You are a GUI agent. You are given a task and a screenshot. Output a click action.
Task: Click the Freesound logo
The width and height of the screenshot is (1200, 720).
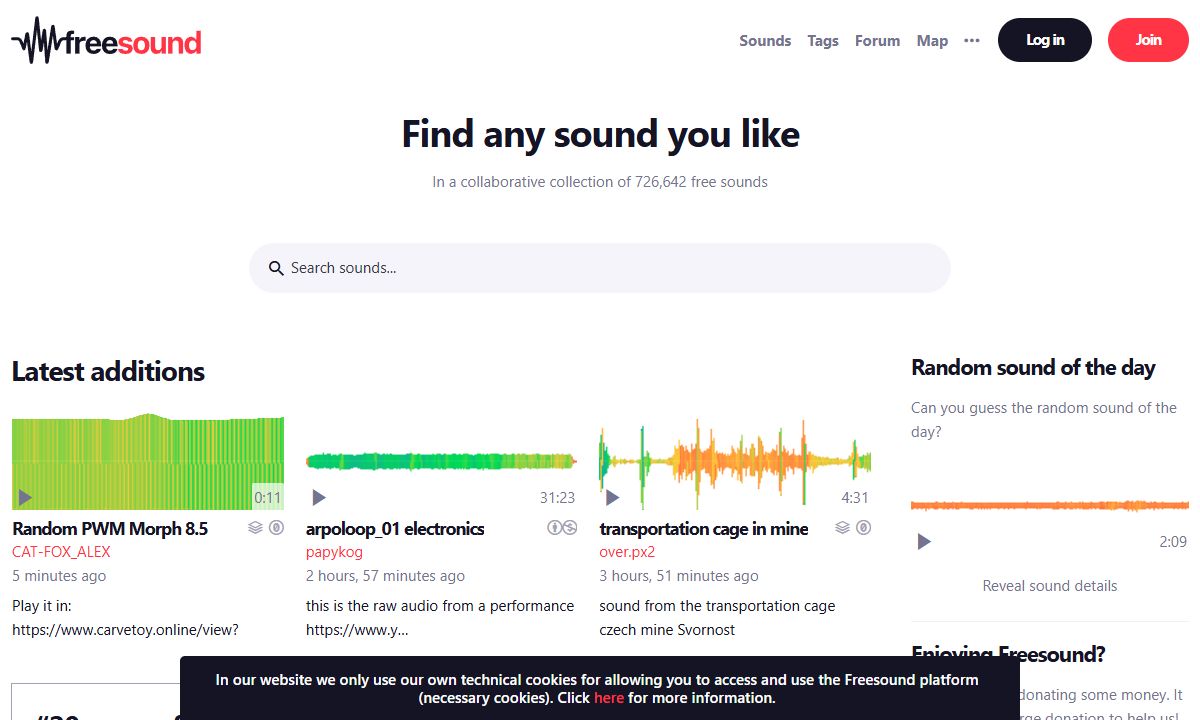click(x=106, y=41)
